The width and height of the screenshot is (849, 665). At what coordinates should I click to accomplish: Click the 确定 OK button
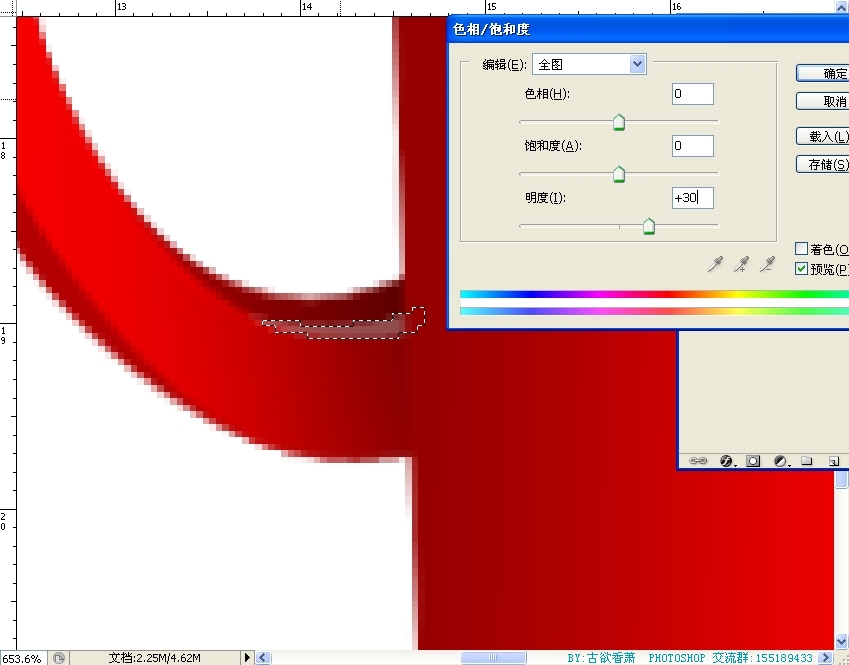pos(823,73)
